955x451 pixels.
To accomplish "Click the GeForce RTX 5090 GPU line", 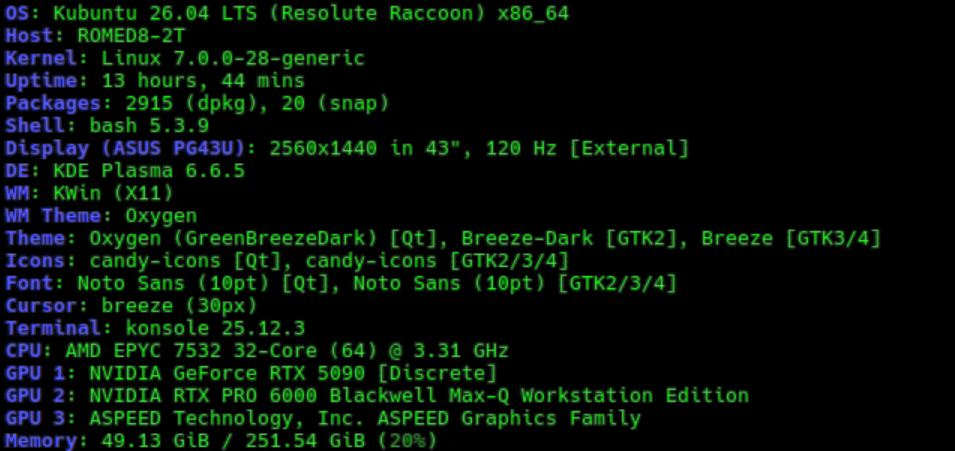I will (x=251, y=374).
